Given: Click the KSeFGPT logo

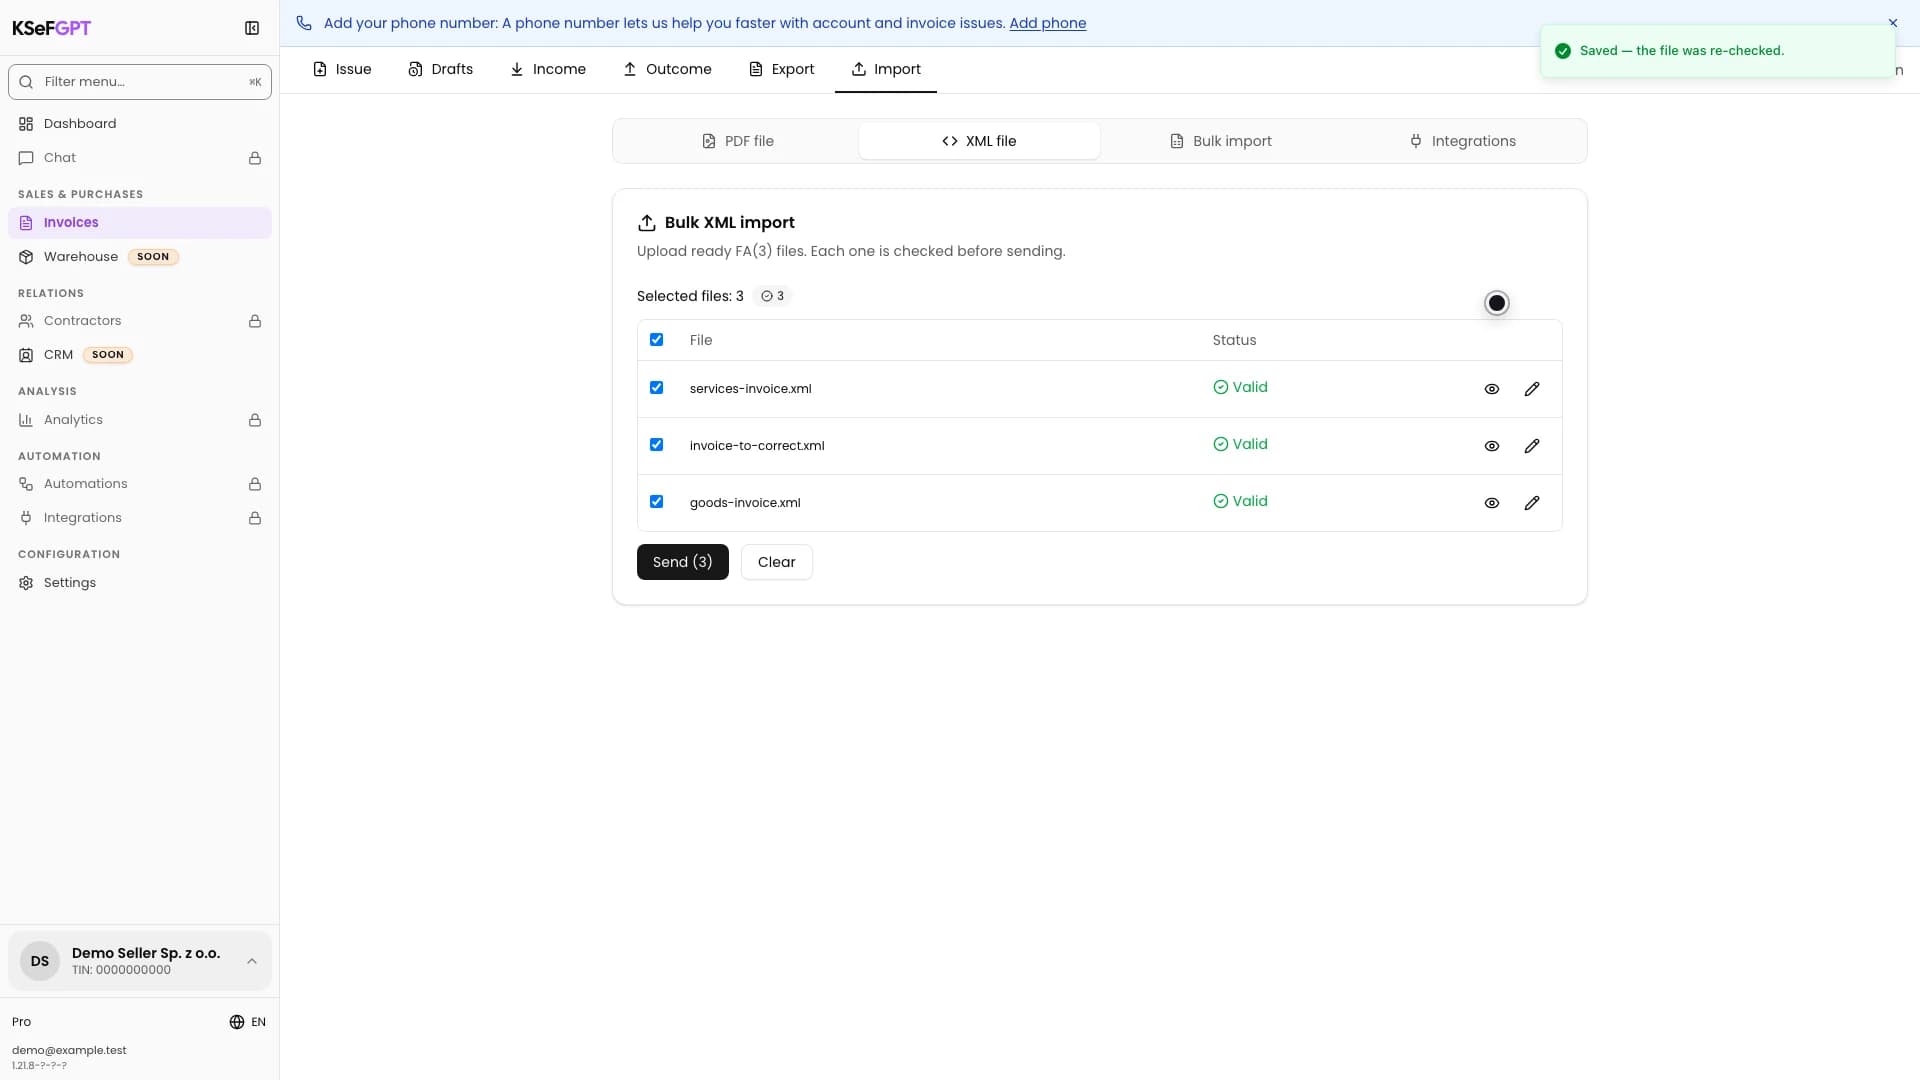Looking at the screenshot, I should pyautogui.click(x=51, y=28).
